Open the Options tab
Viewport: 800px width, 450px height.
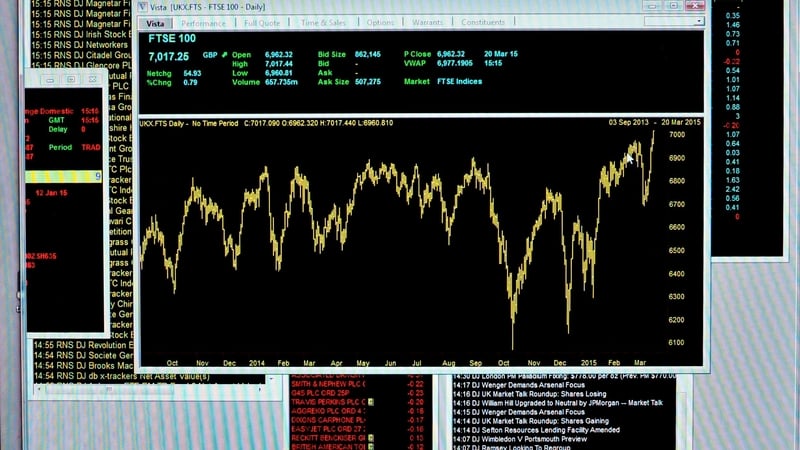[380, 22]
